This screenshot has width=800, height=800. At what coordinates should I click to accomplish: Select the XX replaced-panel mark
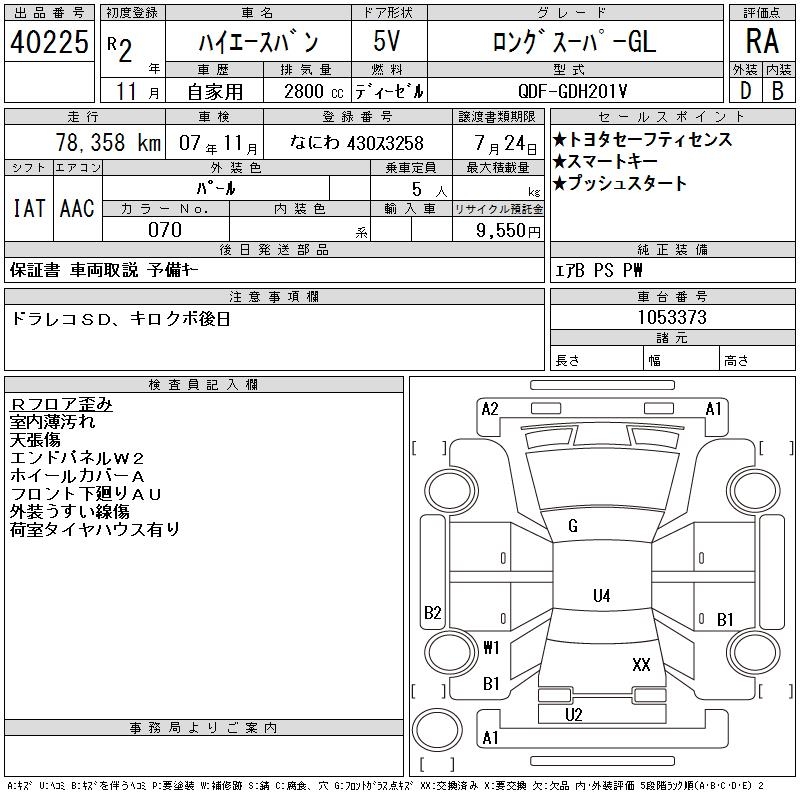click(641, 664)
